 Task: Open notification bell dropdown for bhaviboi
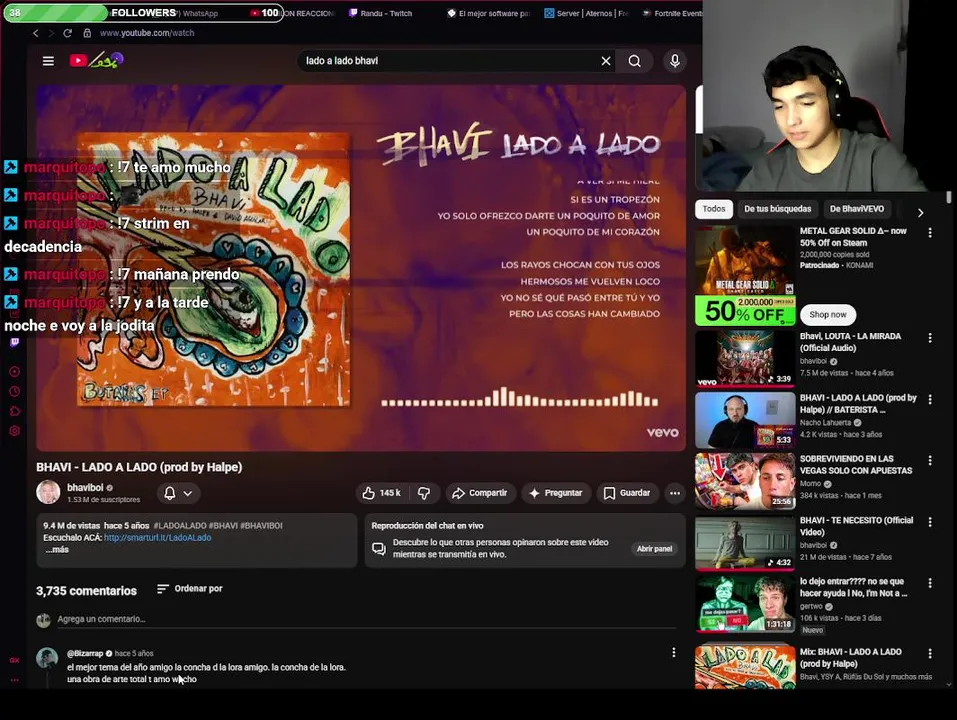pos(178,493)
